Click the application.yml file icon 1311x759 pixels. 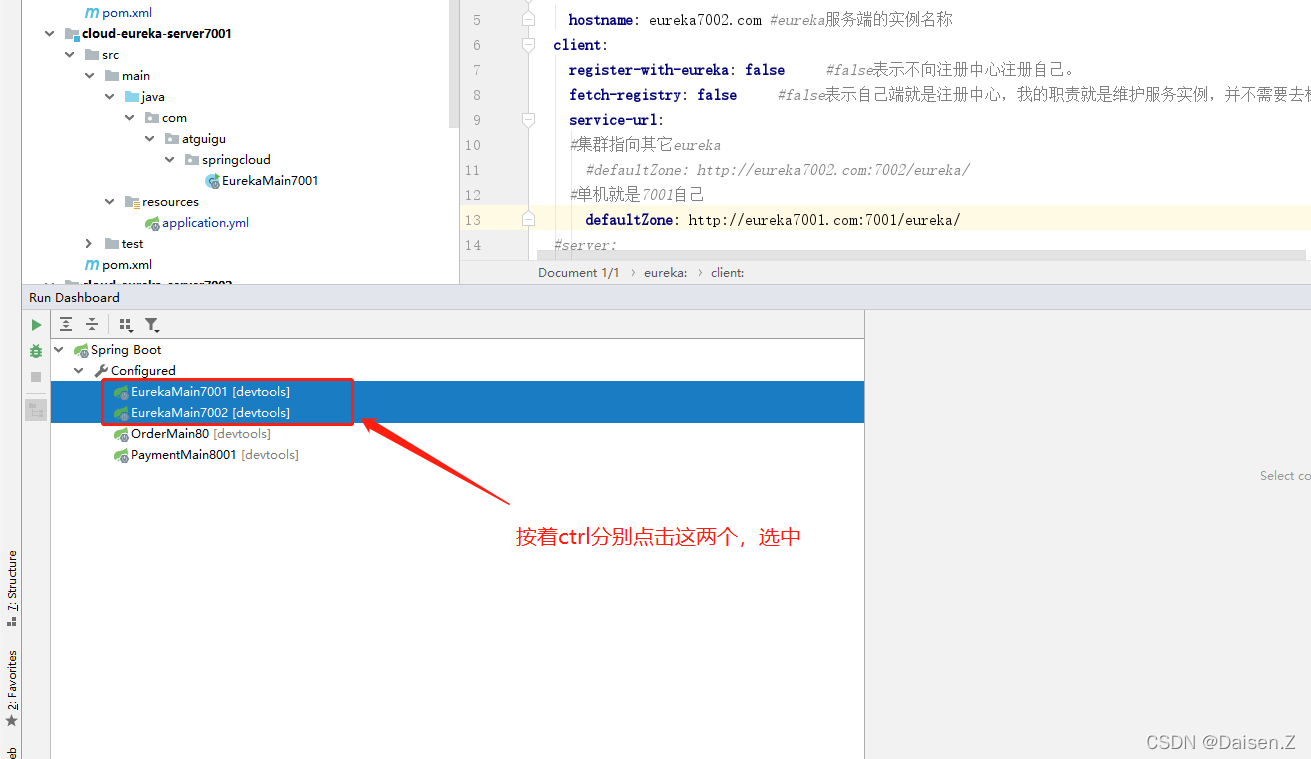[x=152, y=223]
